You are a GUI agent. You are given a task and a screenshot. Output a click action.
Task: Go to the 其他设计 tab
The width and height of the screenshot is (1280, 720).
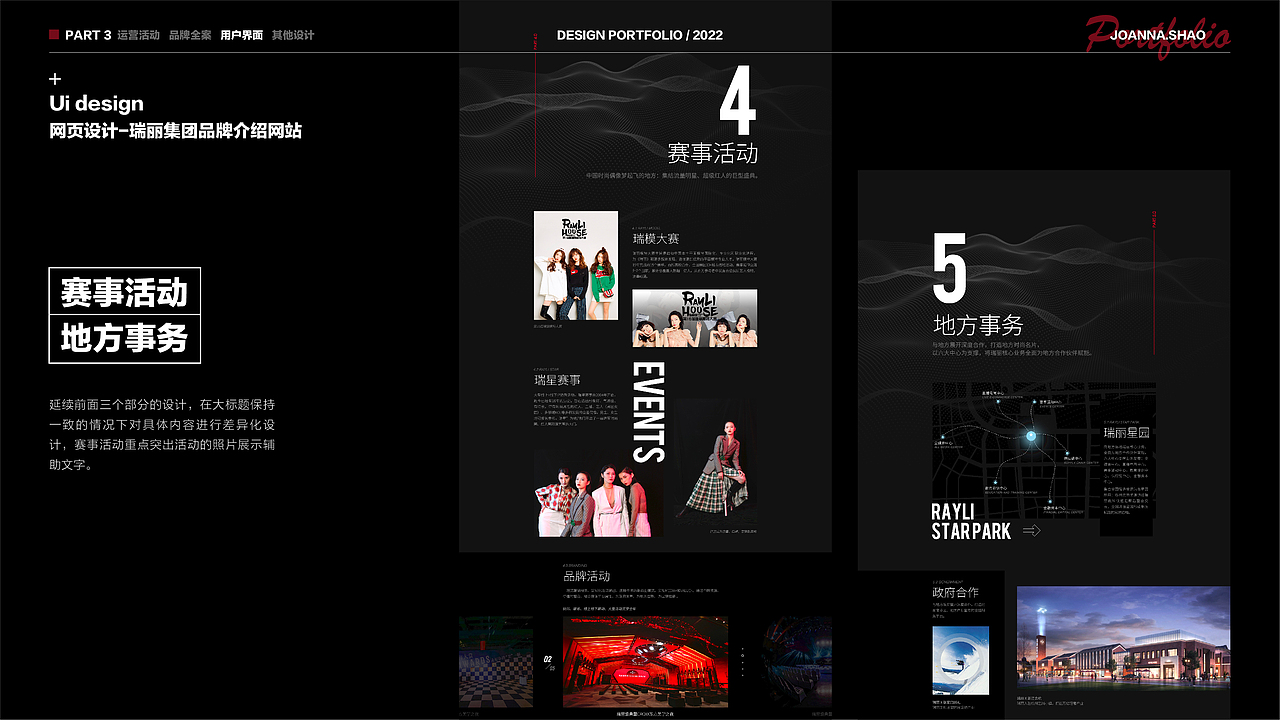[x=293, y=35]
